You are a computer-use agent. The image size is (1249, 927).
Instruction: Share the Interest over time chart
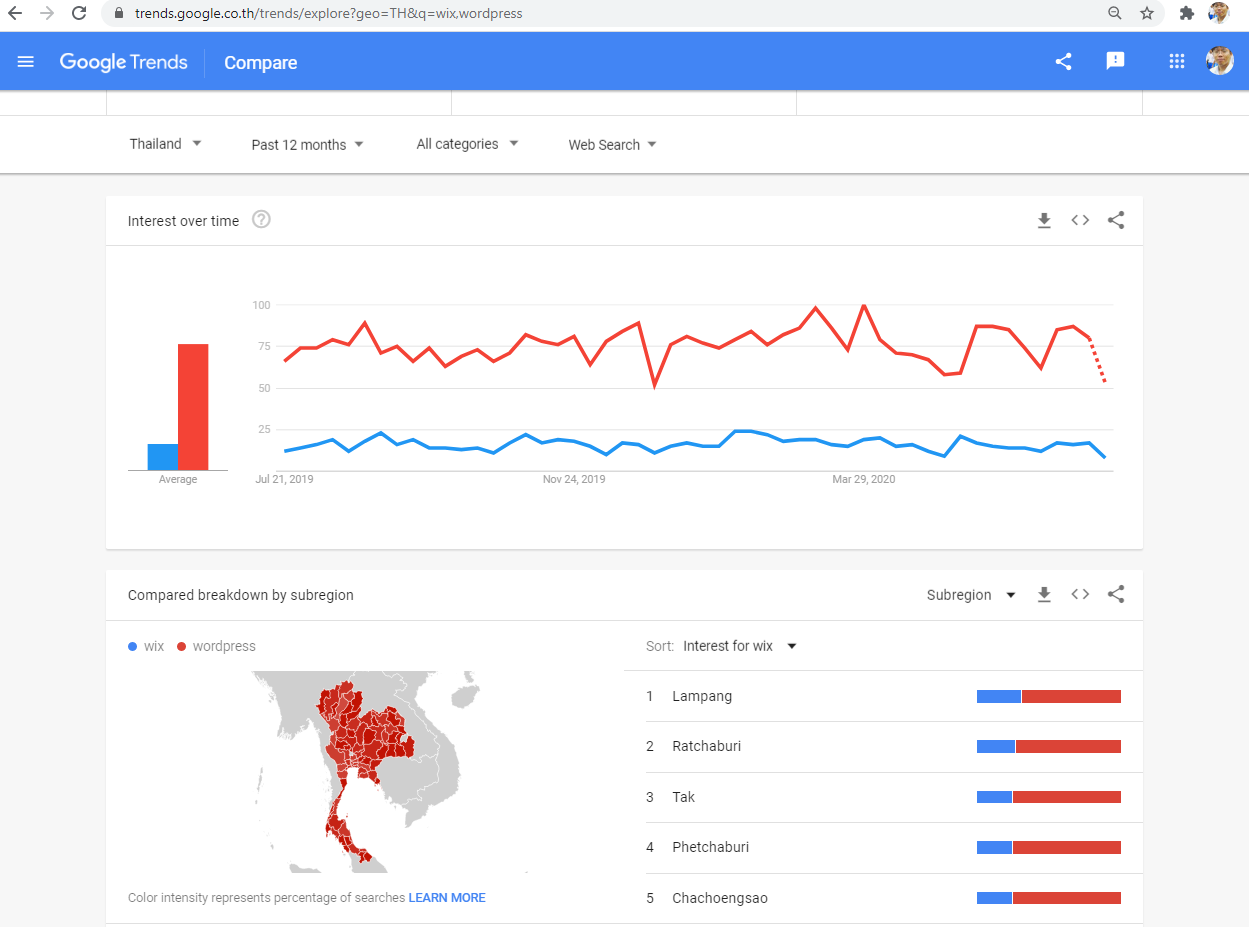pos(1116,221)
